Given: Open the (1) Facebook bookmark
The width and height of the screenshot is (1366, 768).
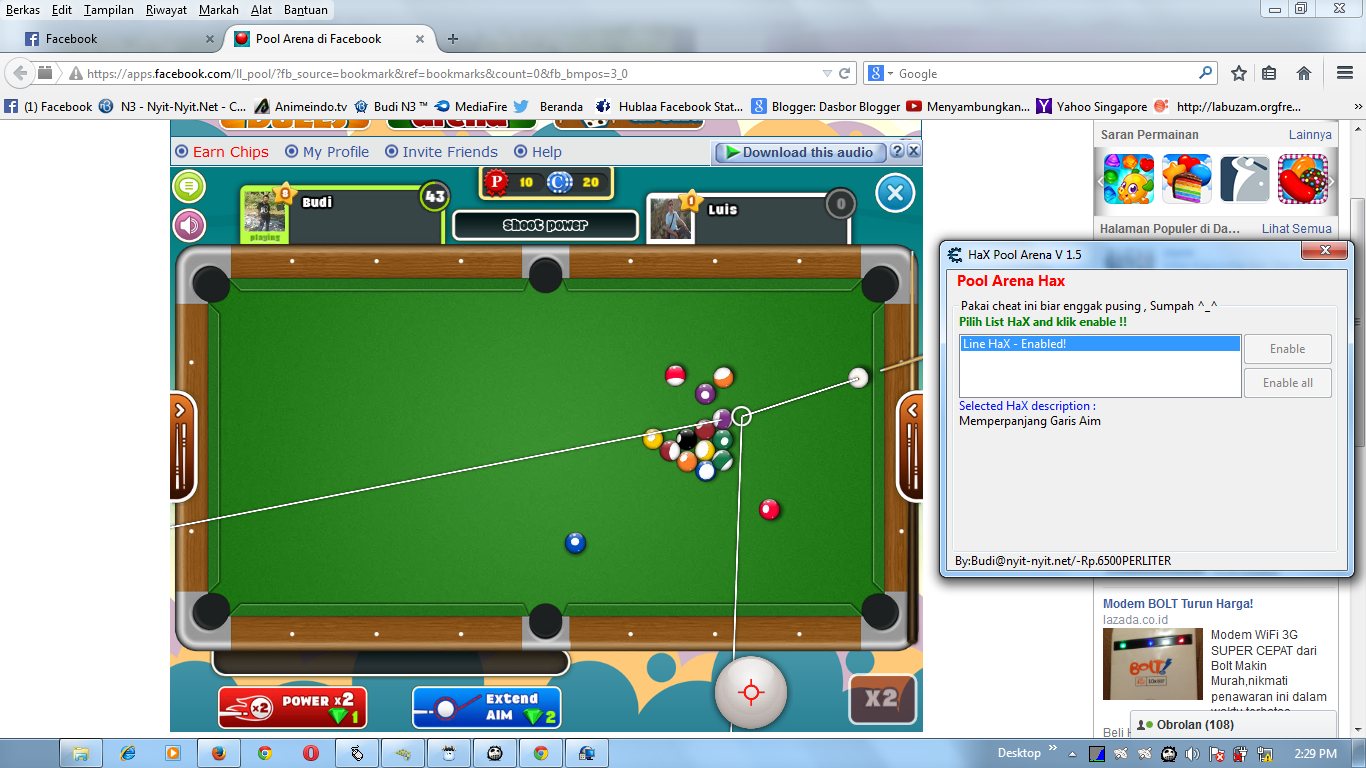Looking at the screenshot, I should [x=48, y=106].
